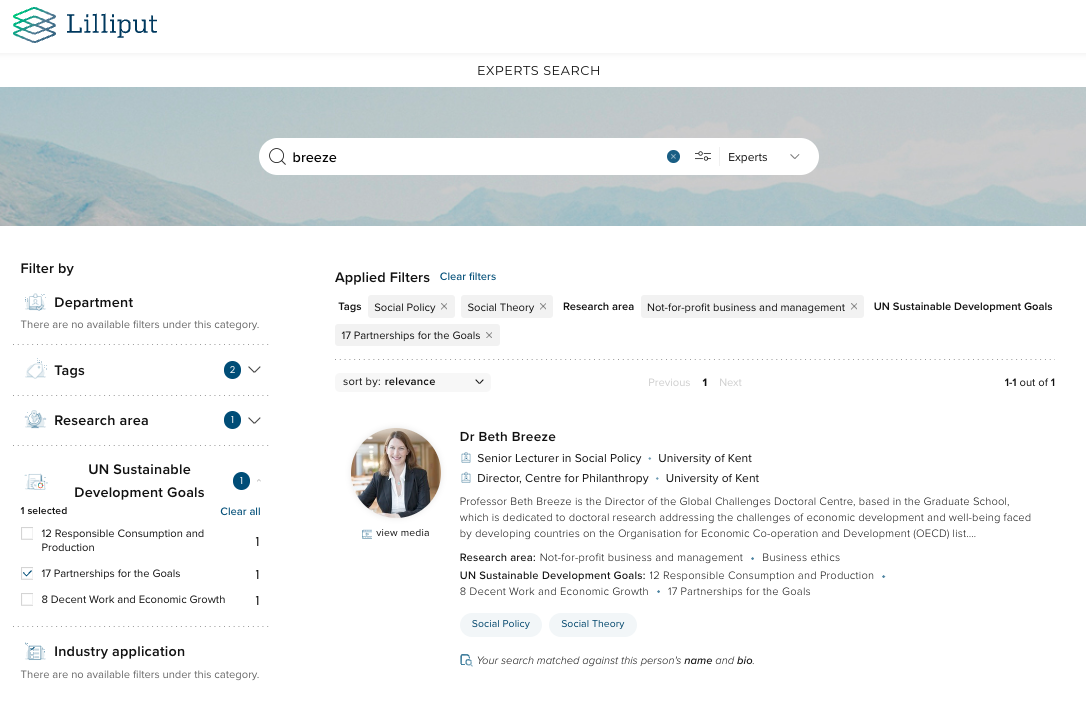This screenshot has width=1086, height=701.
Task: Check 12 Responsible Consumption and Production
Action: coord(27,533)
